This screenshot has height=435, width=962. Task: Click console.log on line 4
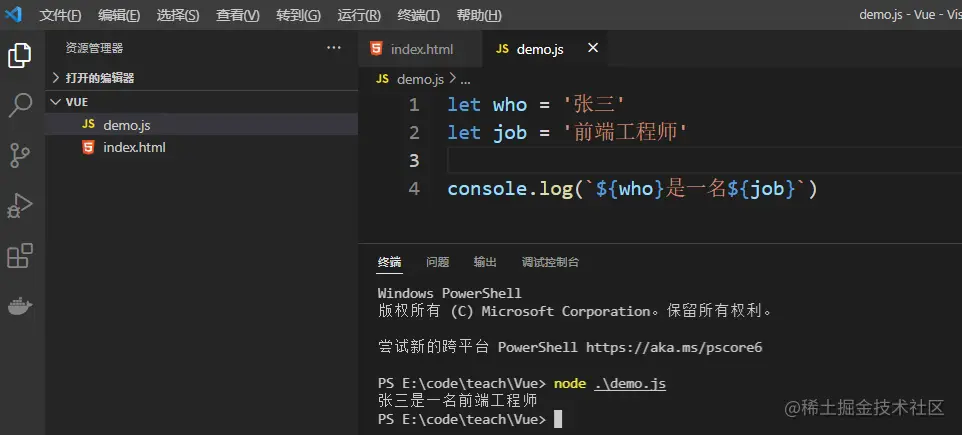[509, 188]
